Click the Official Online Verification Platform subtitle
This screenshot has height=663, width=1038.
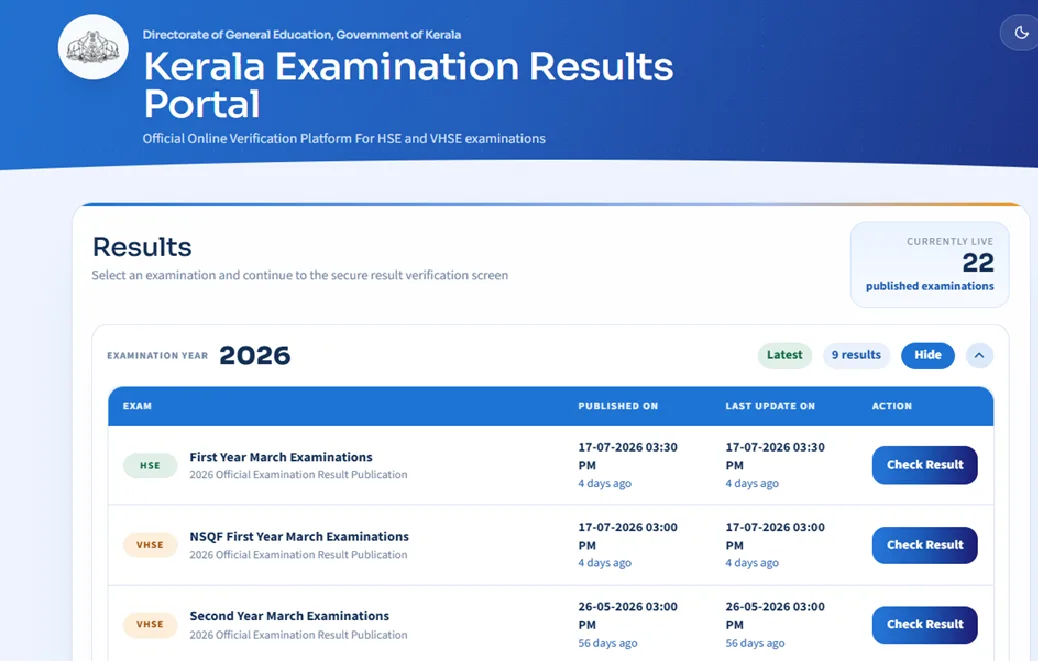(344, 138)
